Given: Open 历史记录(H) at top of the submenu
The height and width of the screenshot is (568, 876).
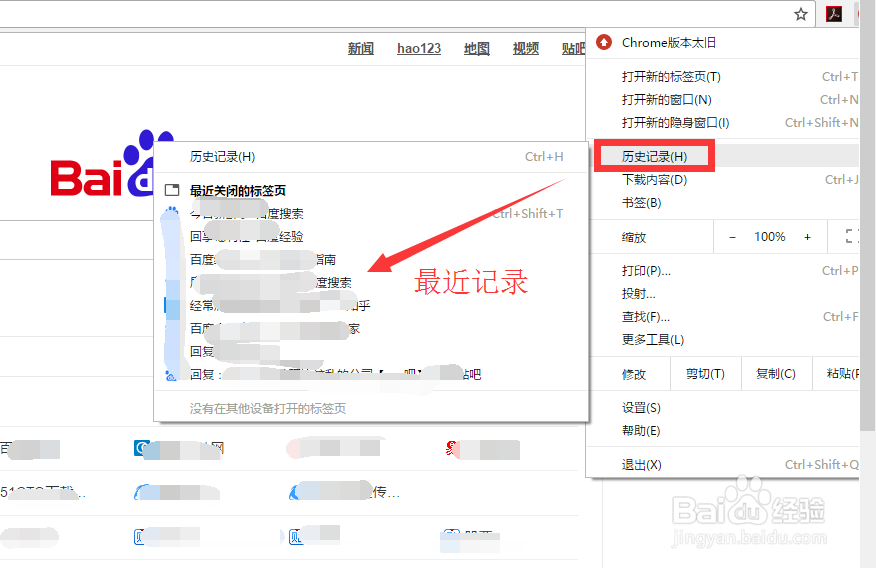Looking at the screenshot, I should pyautogui.click(x=371, y=156).
